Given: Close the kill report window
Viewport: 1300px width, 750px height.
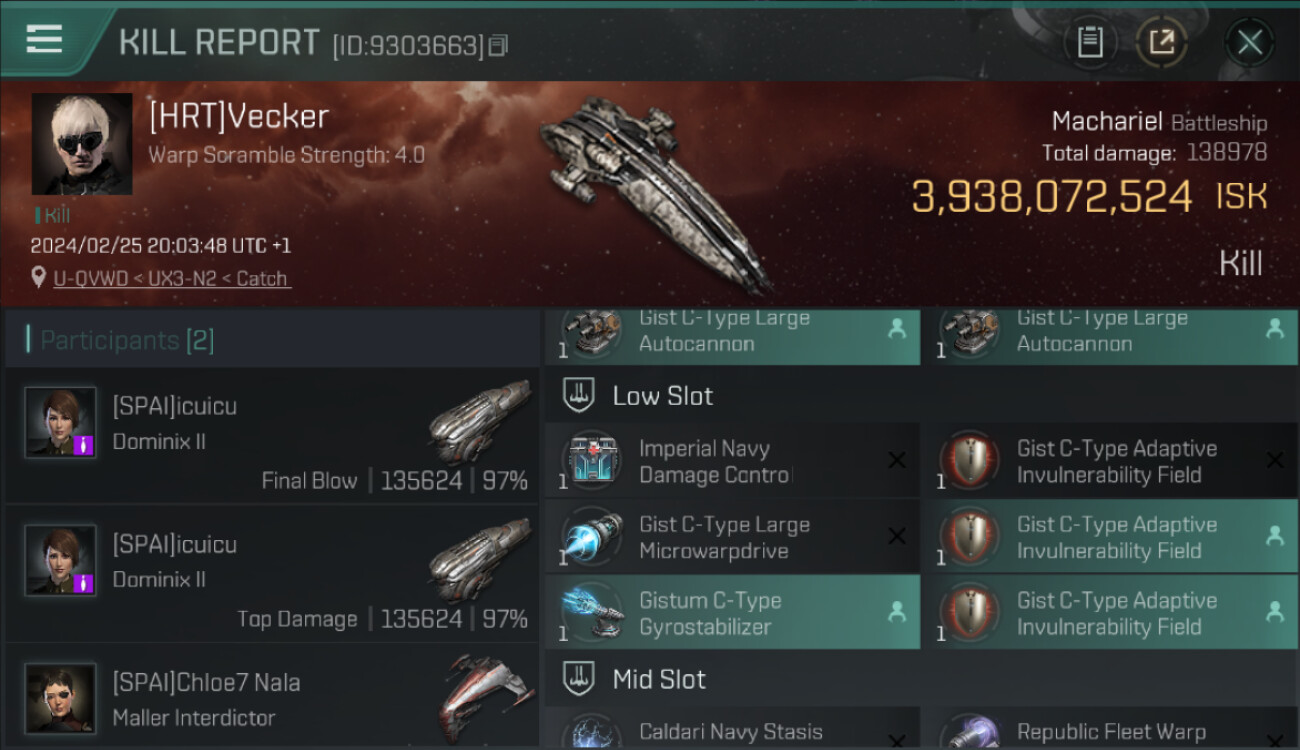Looking at the screenshot, I should (1249, 43).
